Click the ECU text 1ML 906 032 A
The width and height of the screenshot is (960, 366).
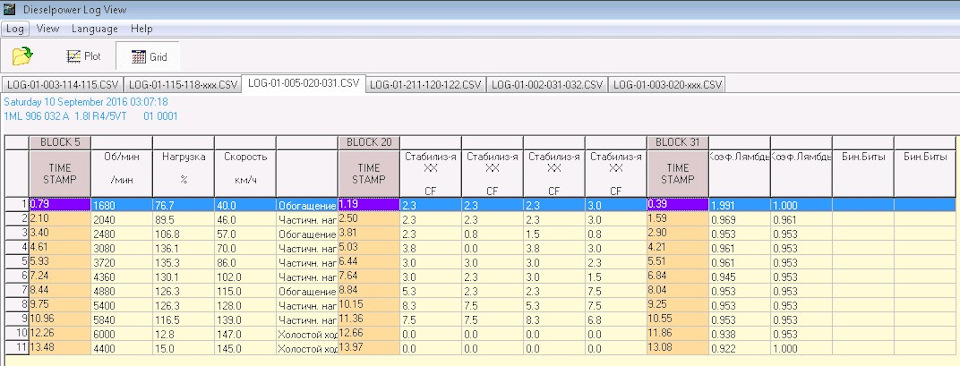pyautogui.click(x=37, y=116)
